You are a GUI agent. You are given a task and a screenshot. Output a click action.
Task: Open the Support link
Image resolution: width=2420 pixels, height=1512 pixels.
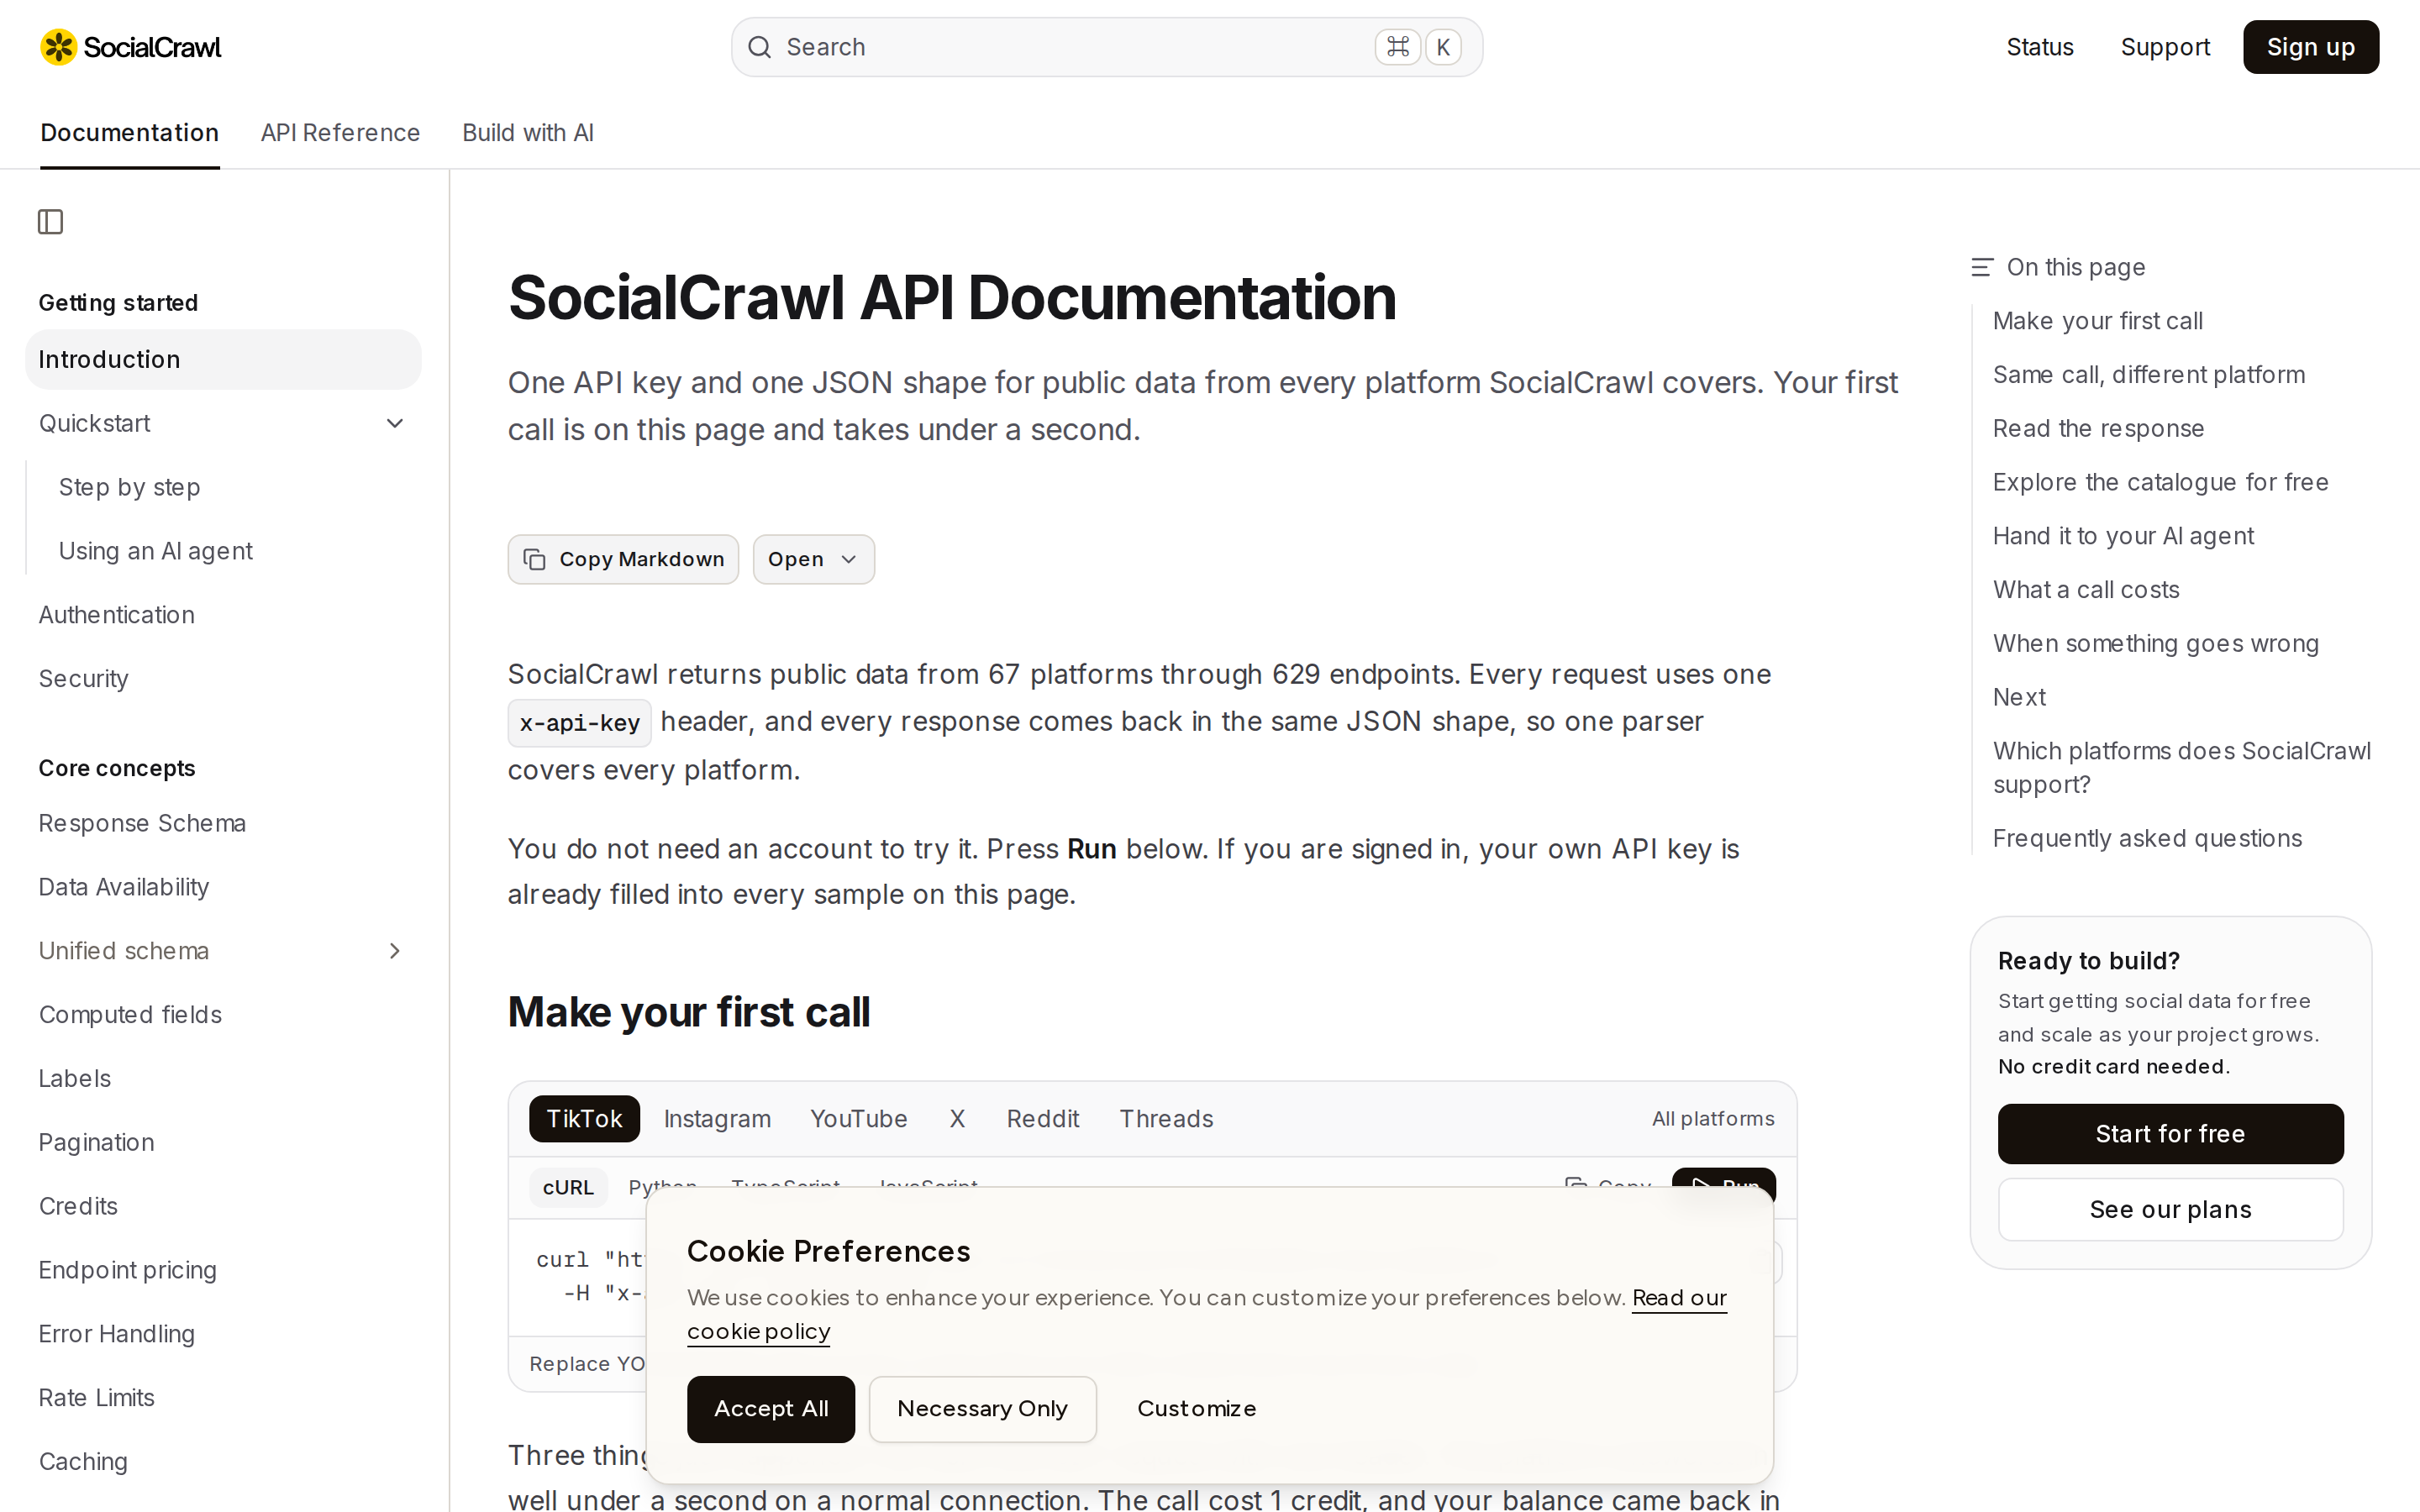[2165, 47]
